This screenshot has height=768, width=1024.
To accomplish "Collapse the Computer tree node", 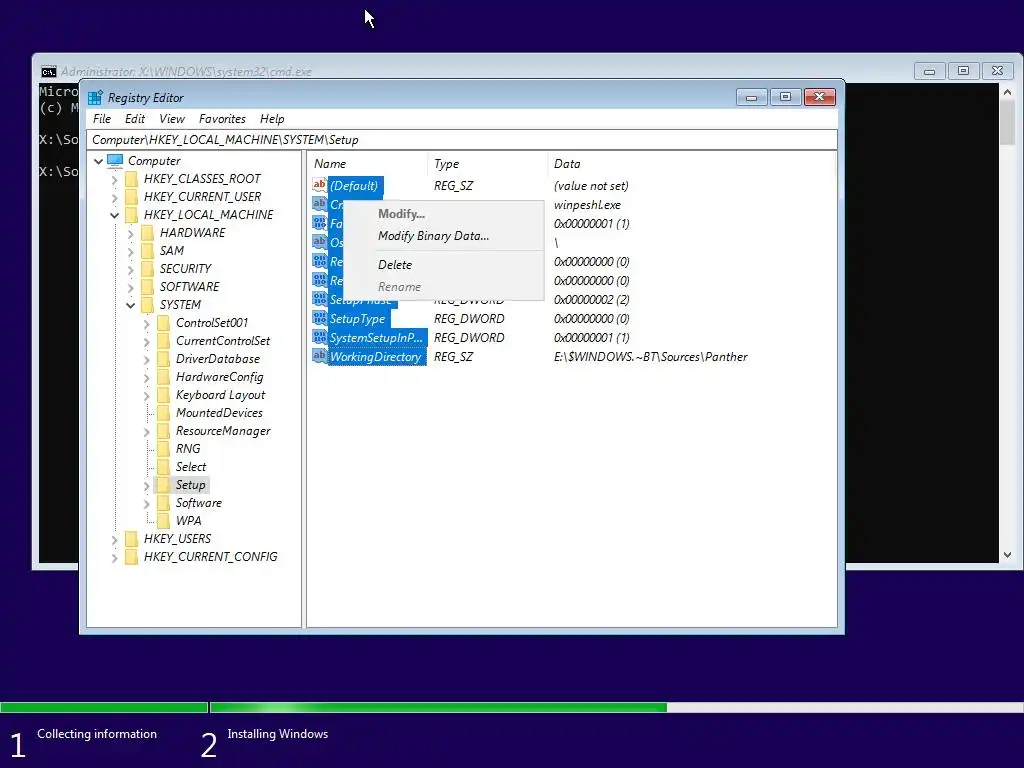I will click(99, 161).
